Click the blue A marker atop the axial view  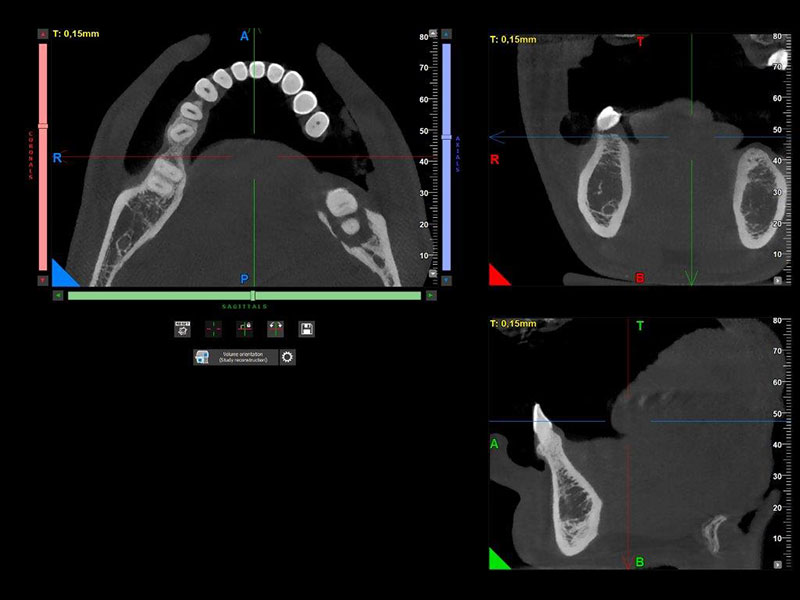click(x=244, y=36)
